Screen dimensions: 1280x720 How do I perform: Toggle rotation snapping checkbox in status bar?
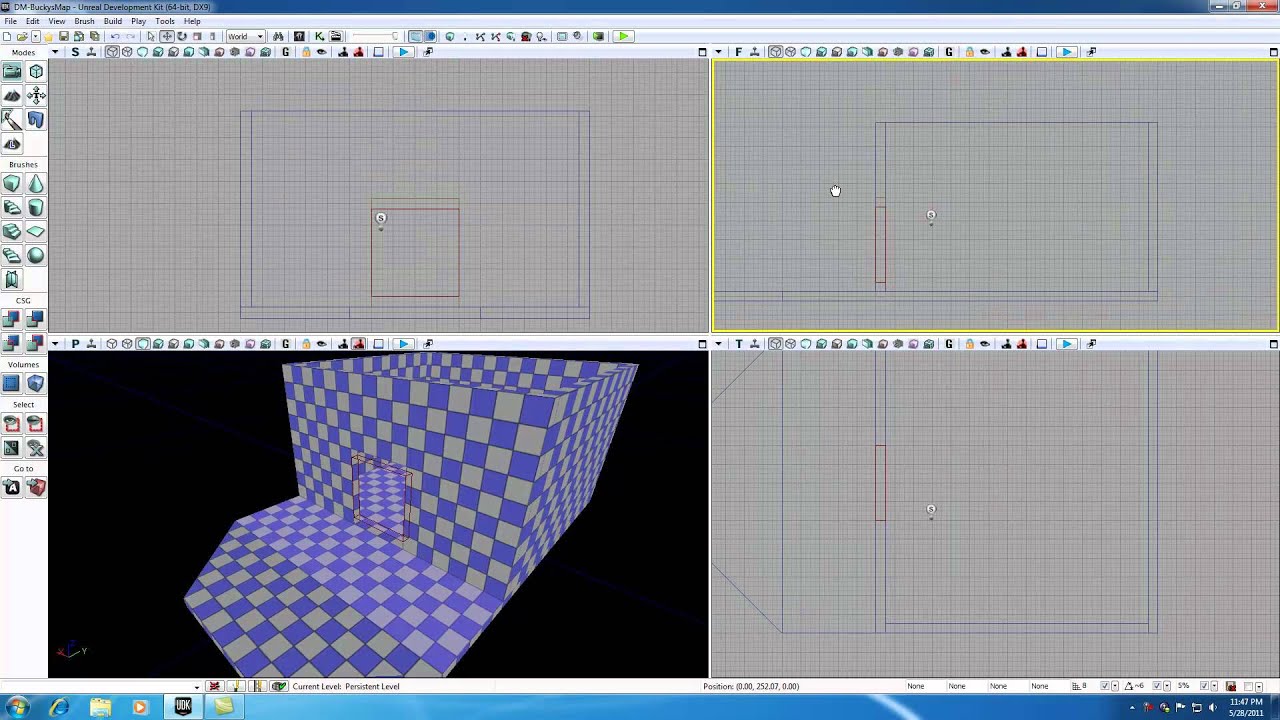point(1157,686)
